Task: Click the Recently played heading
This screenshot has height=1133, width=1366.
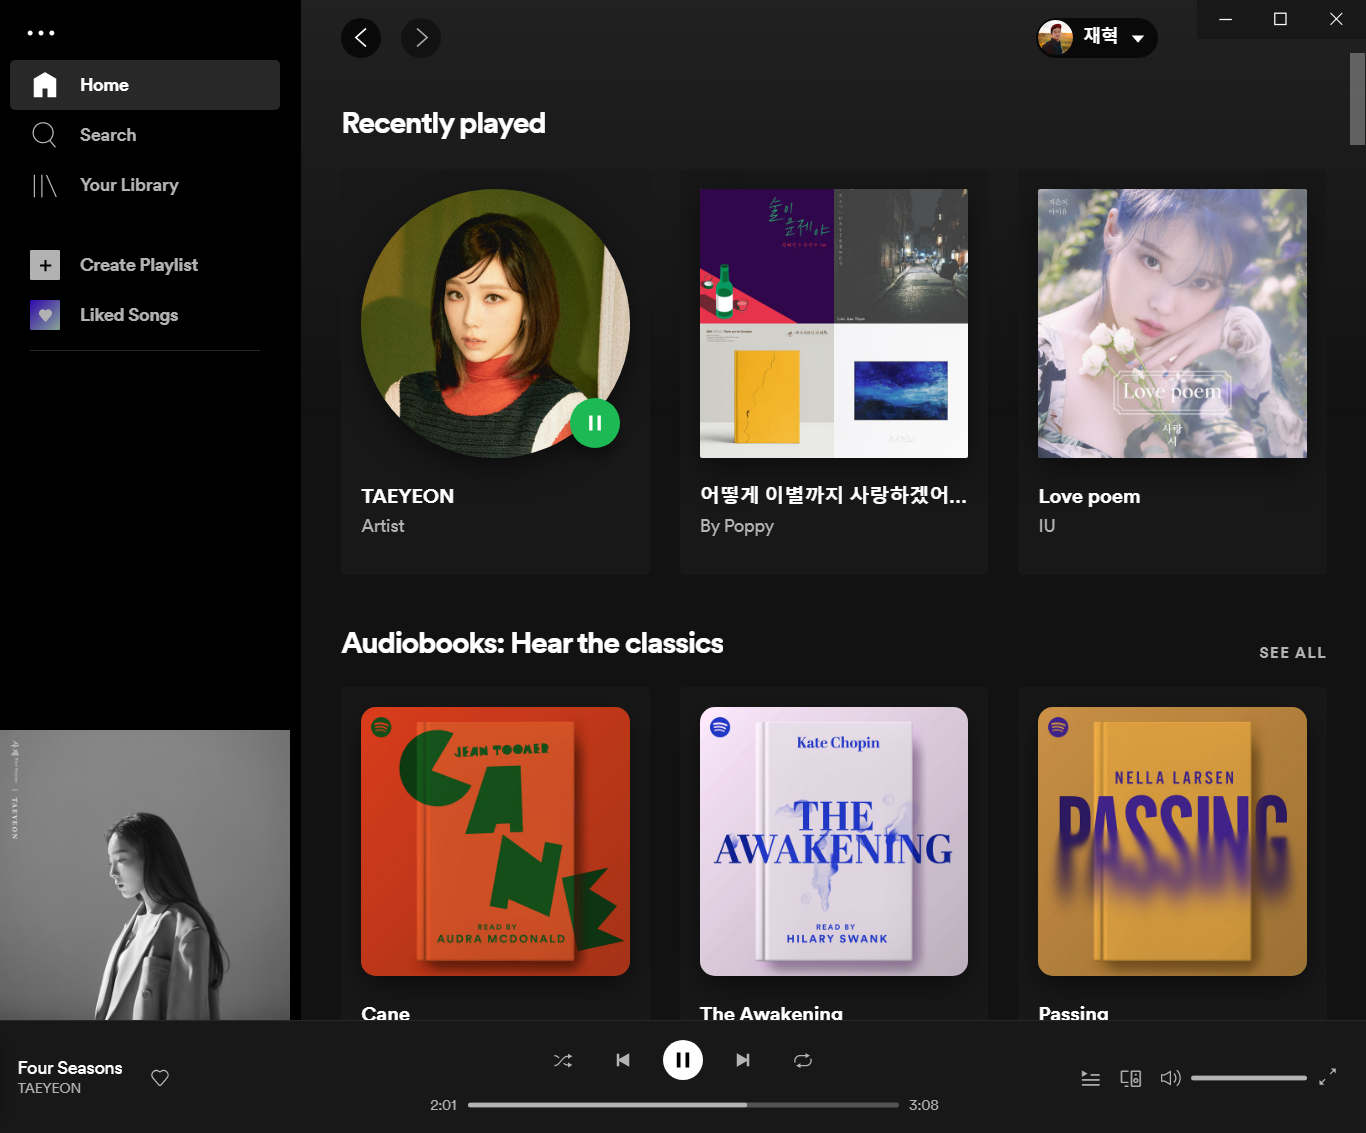Action: (x=443, y=123)
